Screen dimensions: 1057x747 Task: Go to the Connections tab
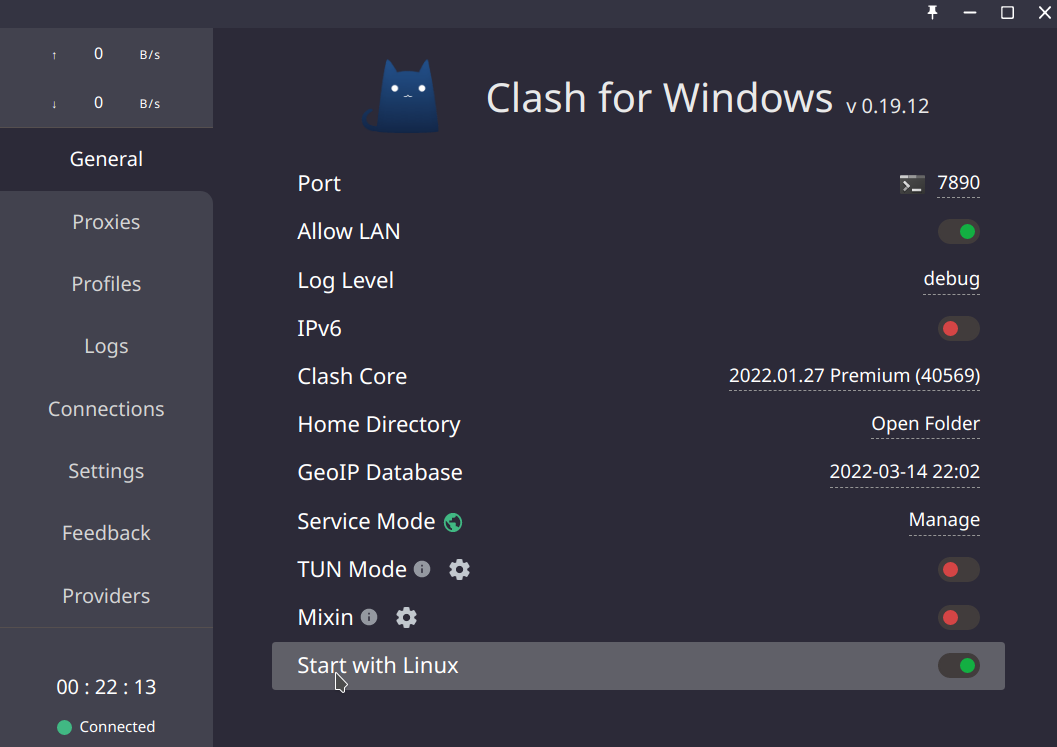107,409
